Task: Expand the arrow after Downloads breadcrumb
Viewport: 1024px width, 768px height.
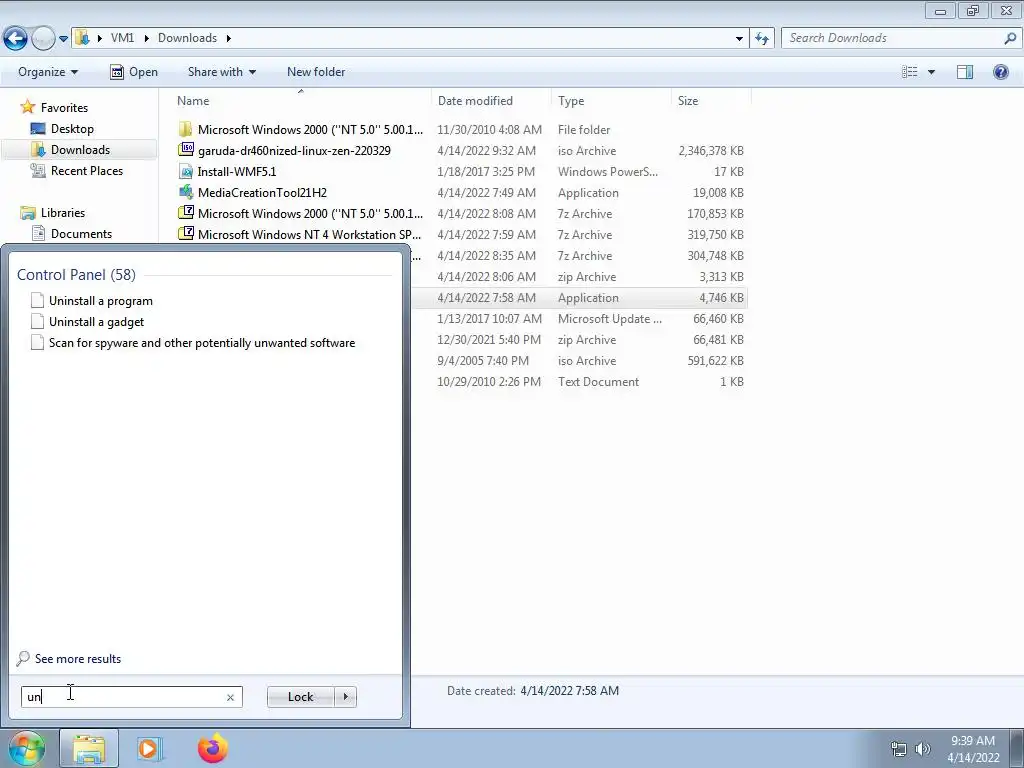Action: (x=229, y=38)
